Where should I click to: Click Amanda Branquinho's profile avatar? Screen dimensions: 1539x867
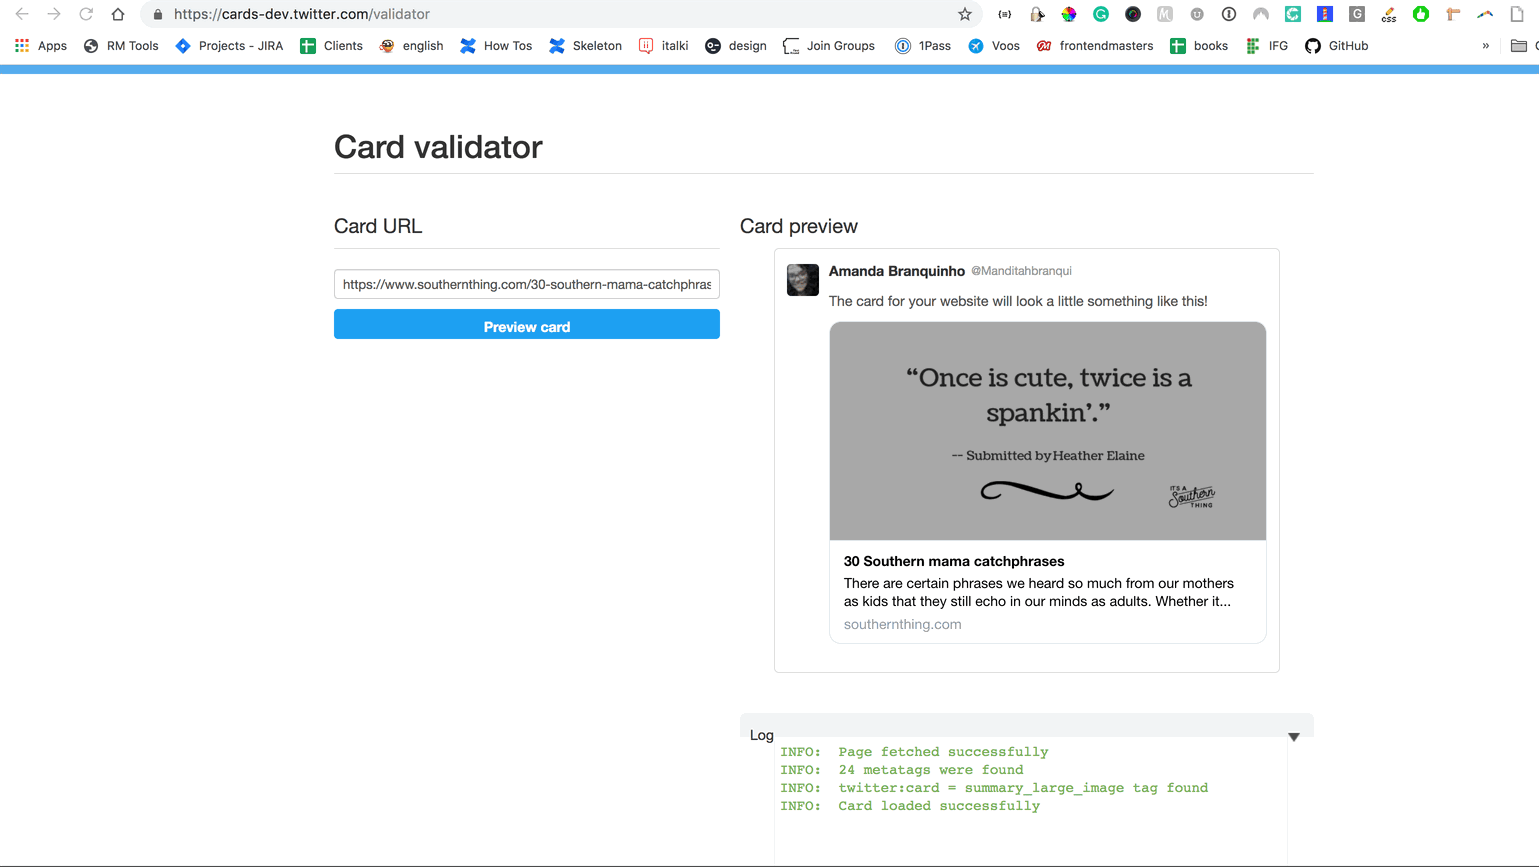click(802, 280)
